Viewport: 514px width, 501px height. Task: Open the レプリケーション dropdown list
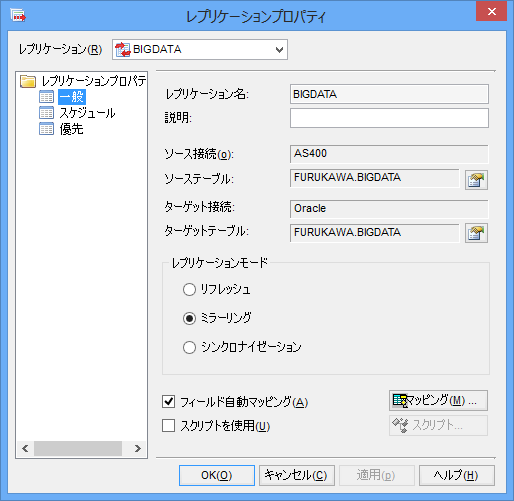[x=279, y=50]
